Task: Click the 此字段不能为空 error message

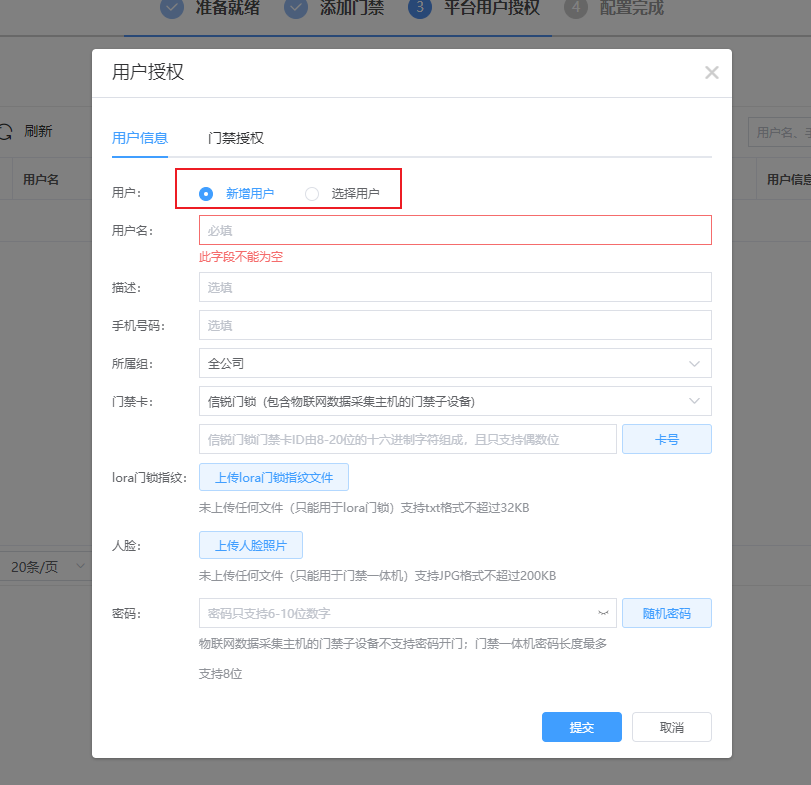Action: tap(241, 256)
